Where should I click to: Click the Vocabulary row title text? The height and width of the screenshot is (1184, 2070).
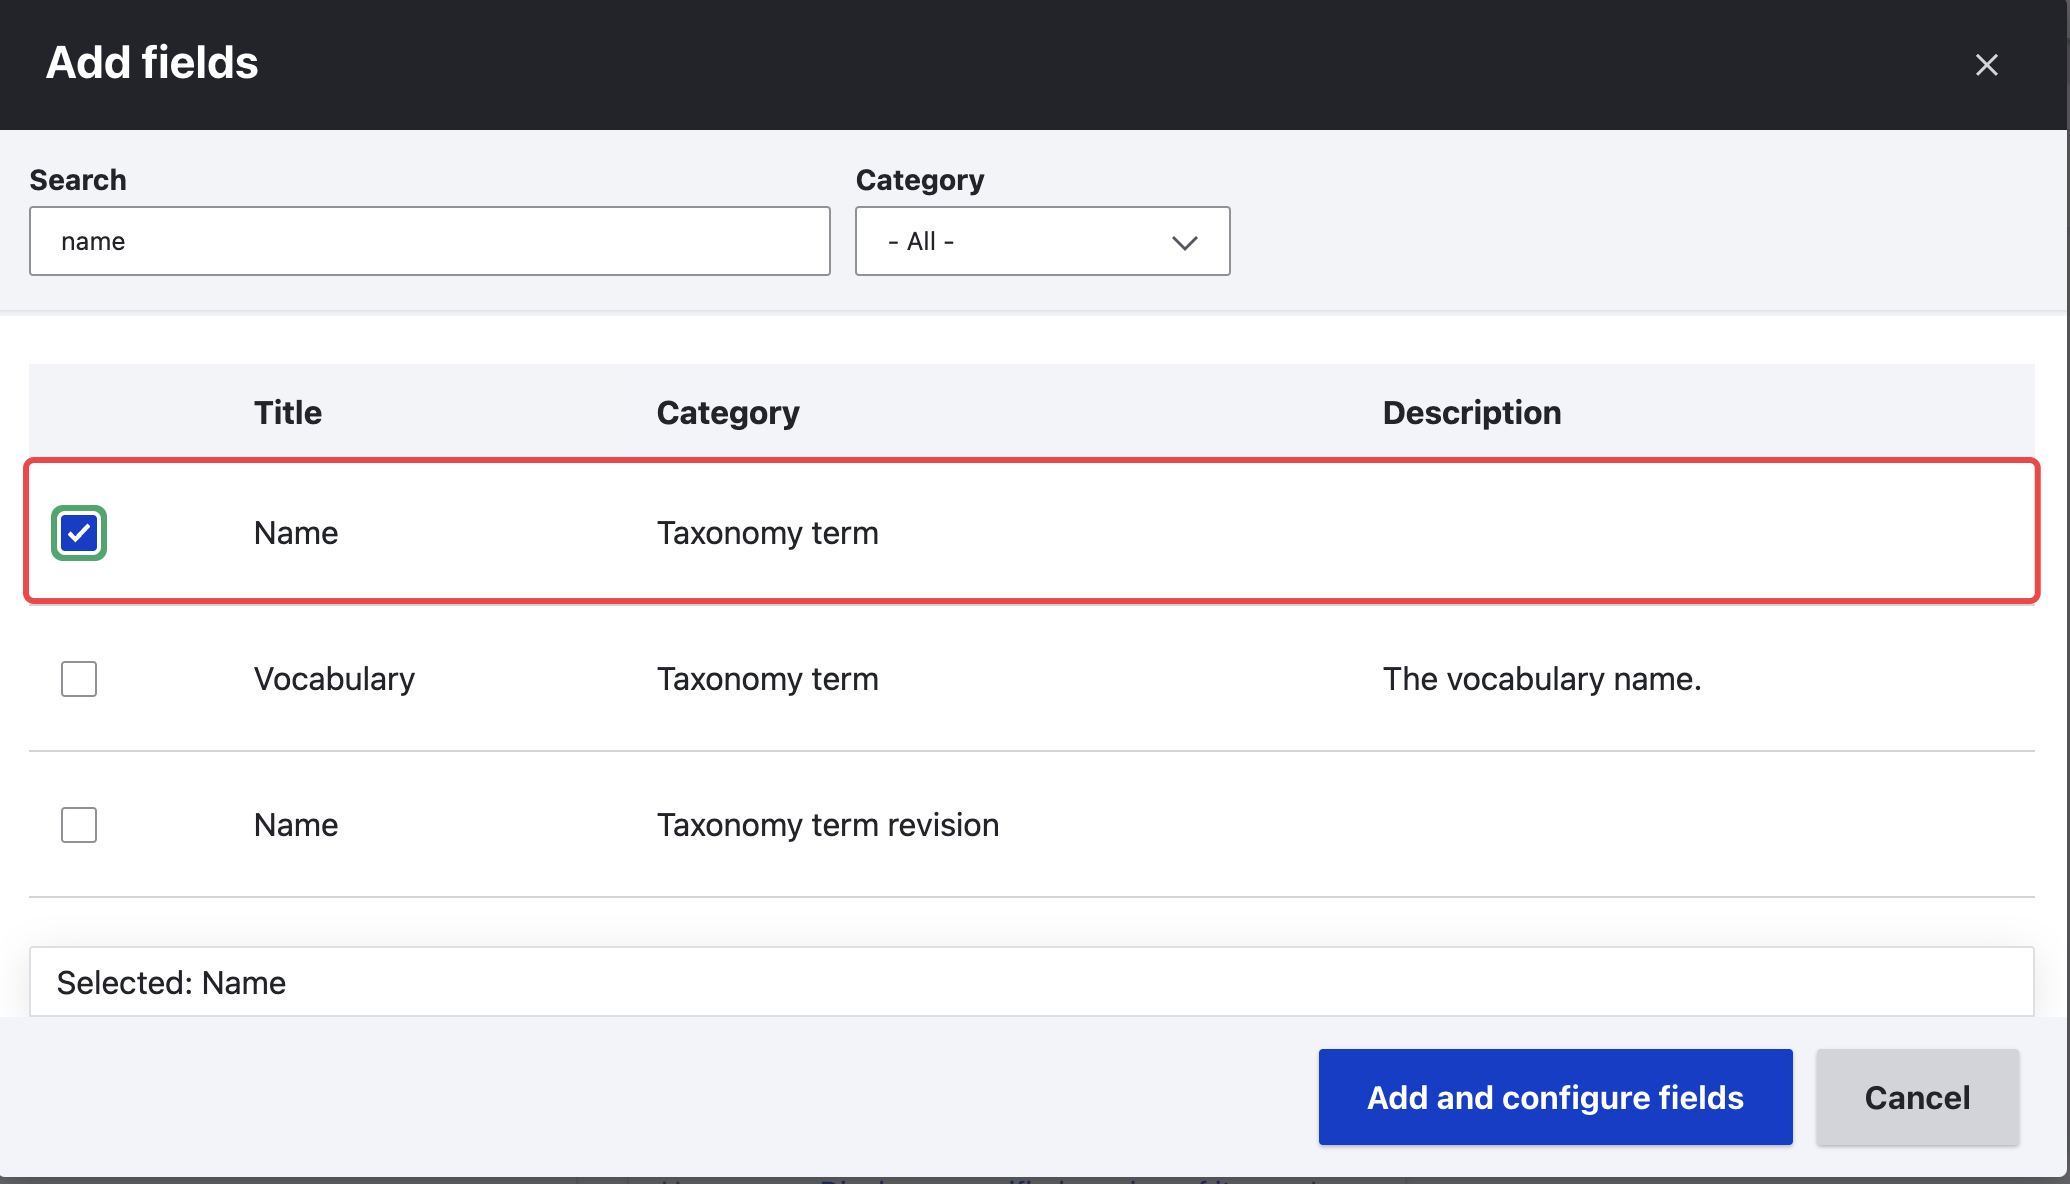pyautogui.click(x=334, y=679)
